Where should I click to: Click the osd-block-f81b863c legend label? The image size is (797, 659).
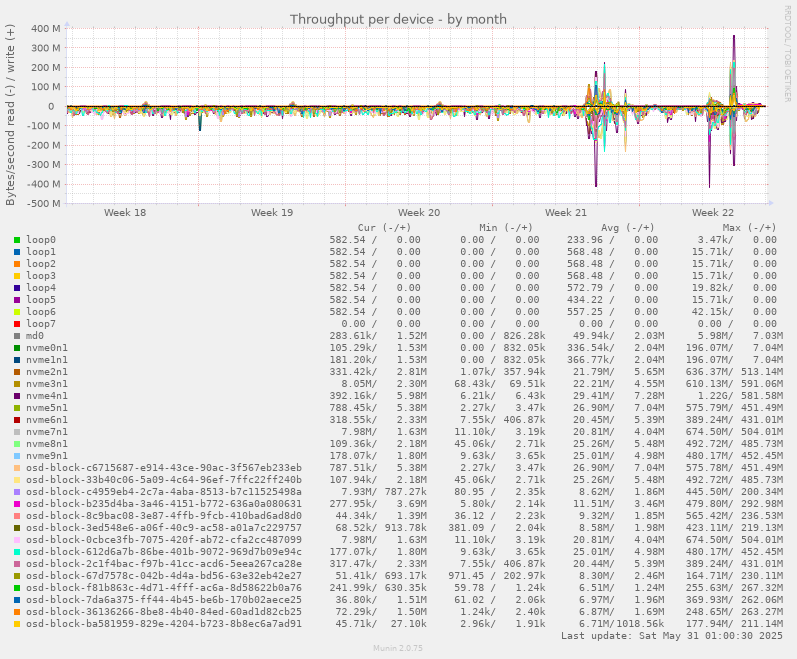tap(164, 588)
